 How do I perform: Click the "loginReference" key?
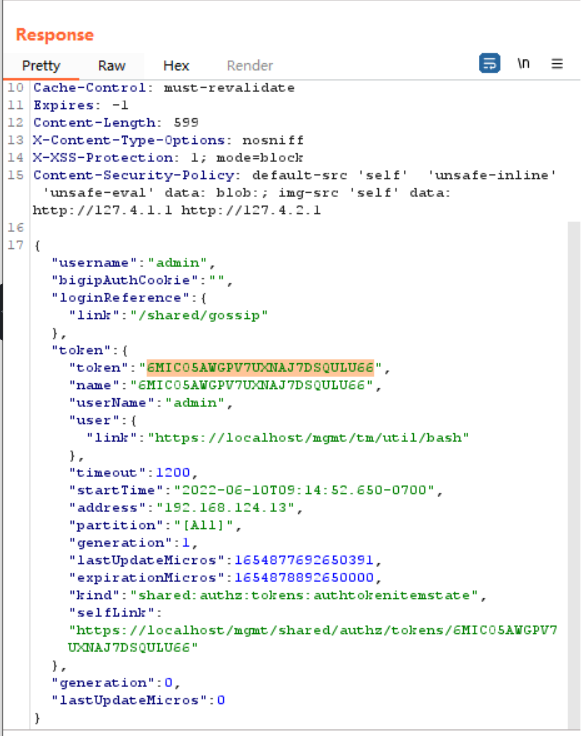coord(121,298)
